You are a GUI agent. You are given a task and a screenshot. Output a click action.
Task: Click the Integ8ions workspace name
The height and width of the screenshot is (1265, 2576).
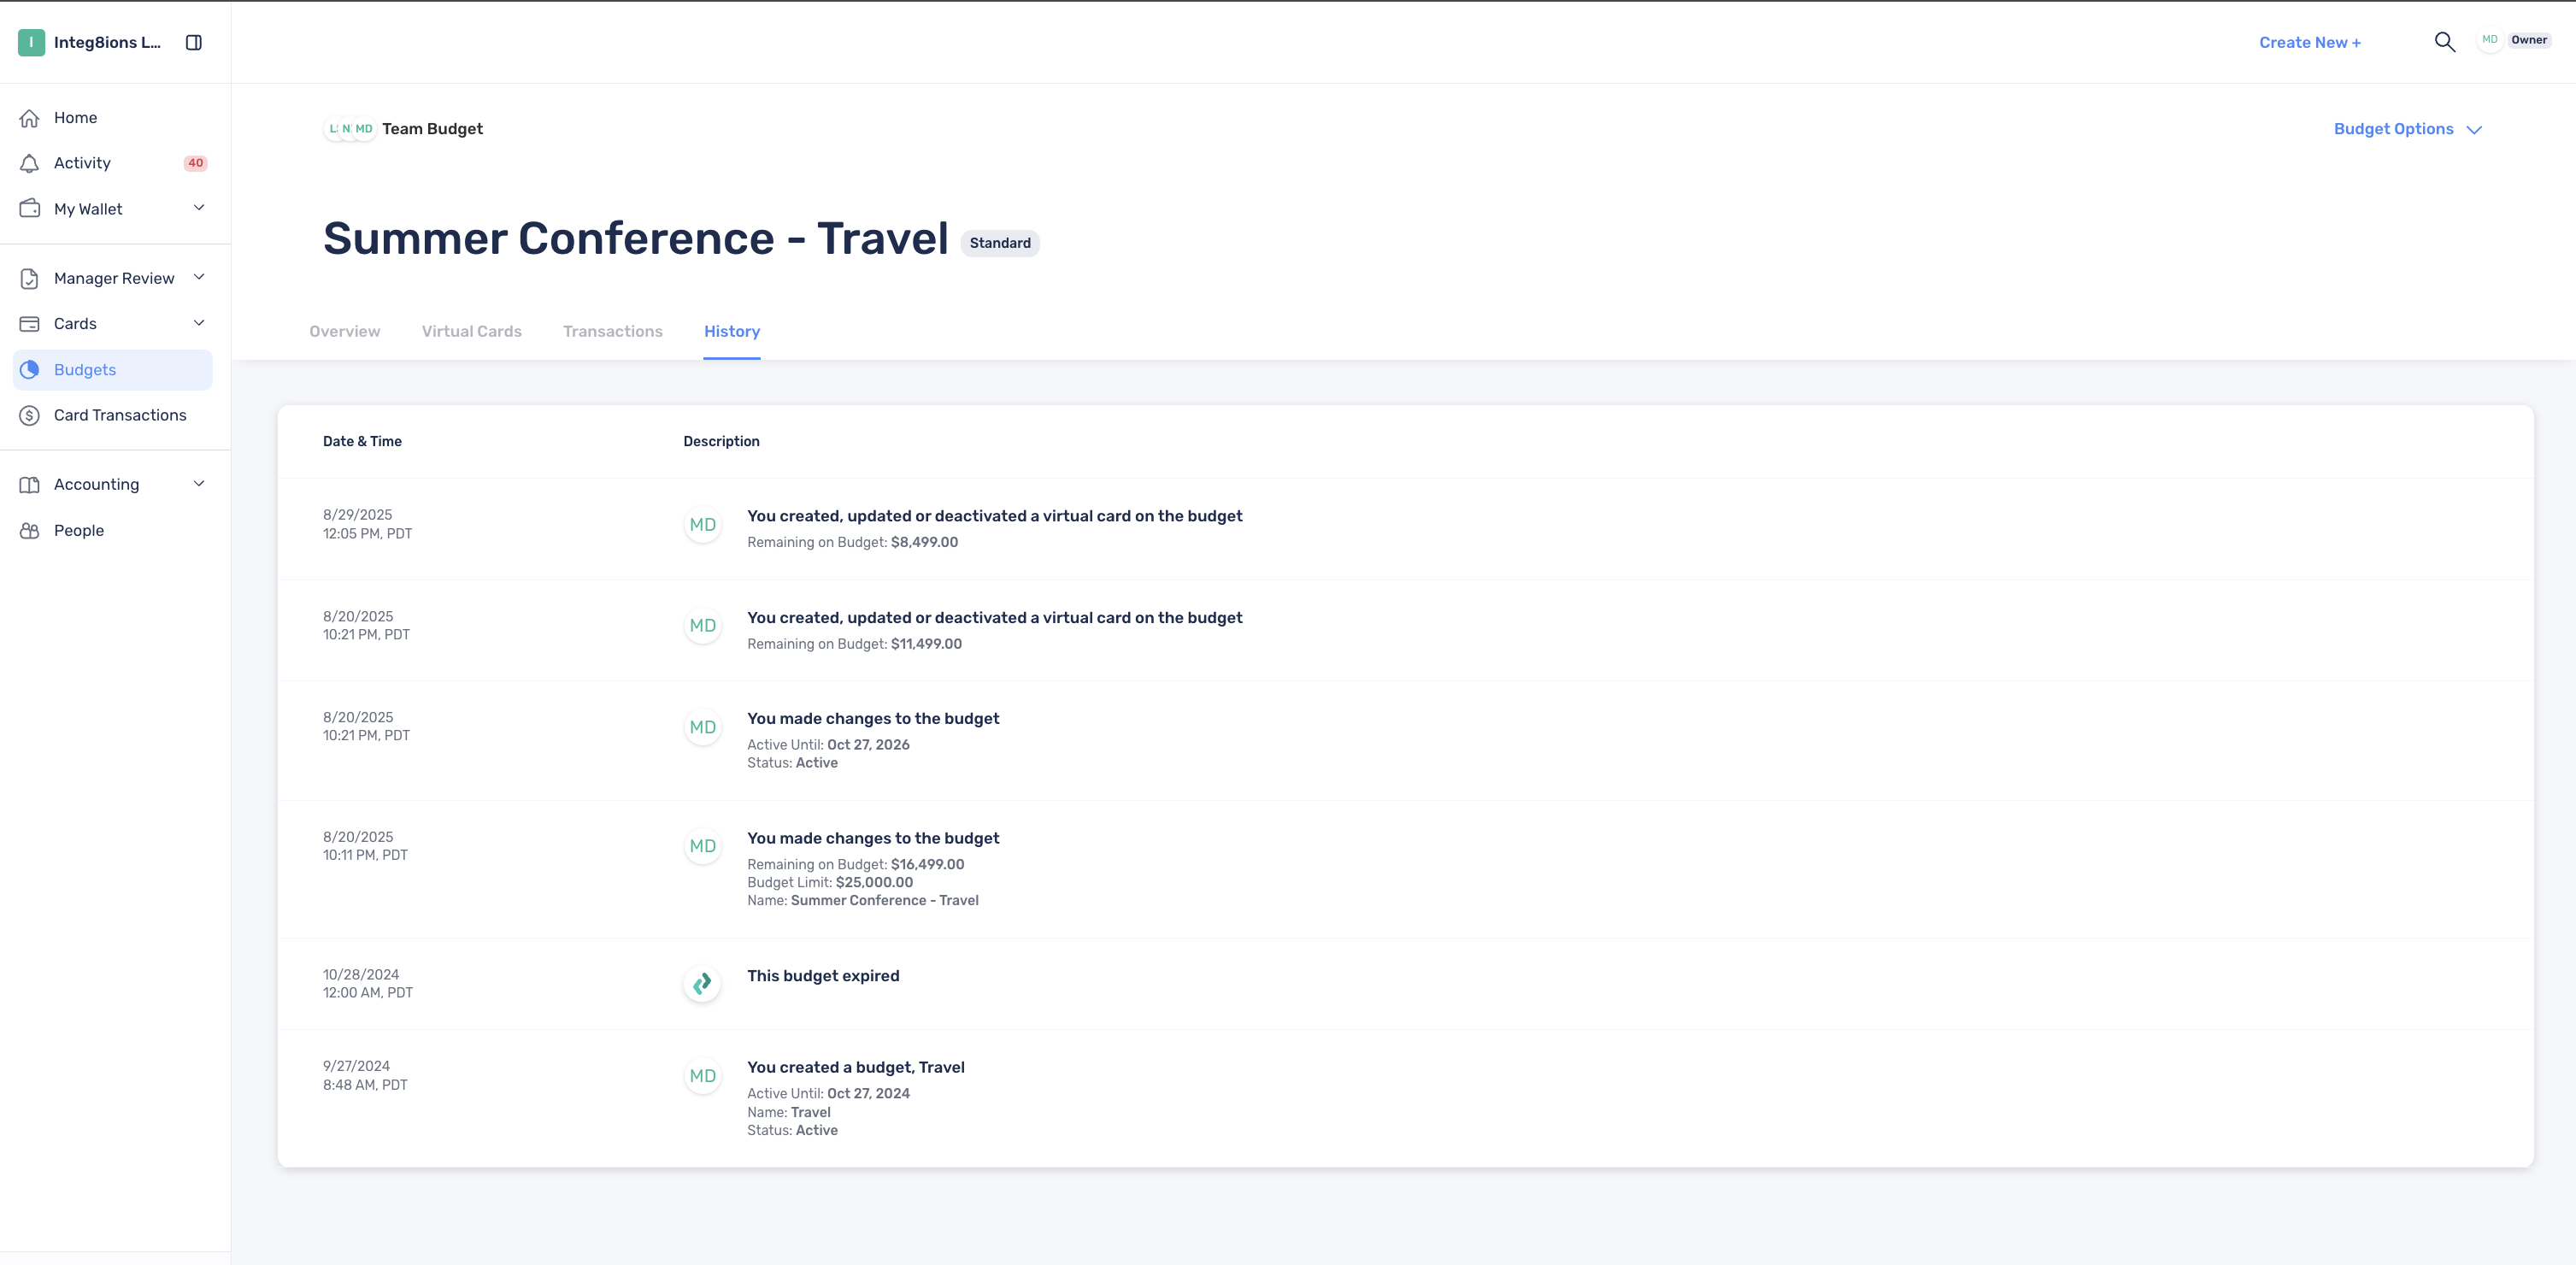107,42
